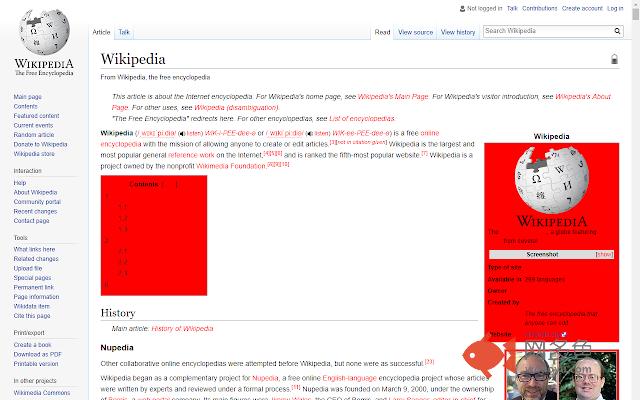The image size is (640, 400).
Task: Click Related changes link
Action: (36, 259)
